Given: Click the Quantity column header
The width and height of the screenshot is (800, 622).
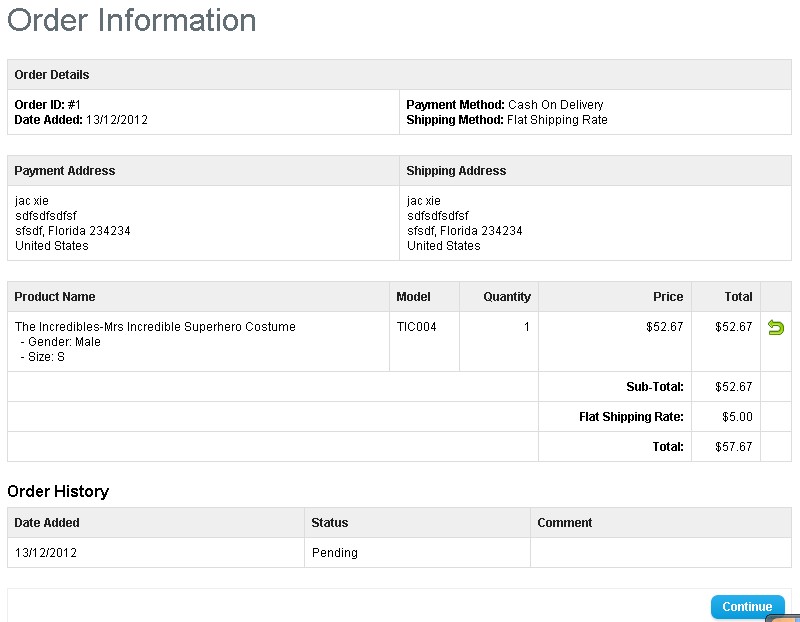Looking at the screenshot, I should [507, 296].
